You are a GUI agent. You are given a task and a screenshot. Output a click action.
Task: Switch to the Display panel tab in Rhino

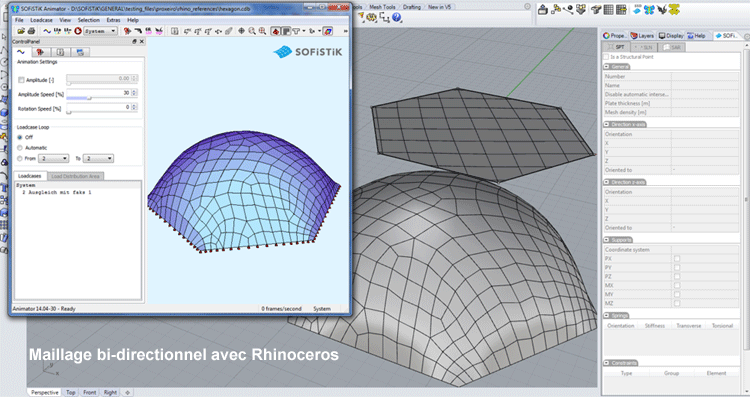pos(672,36)
